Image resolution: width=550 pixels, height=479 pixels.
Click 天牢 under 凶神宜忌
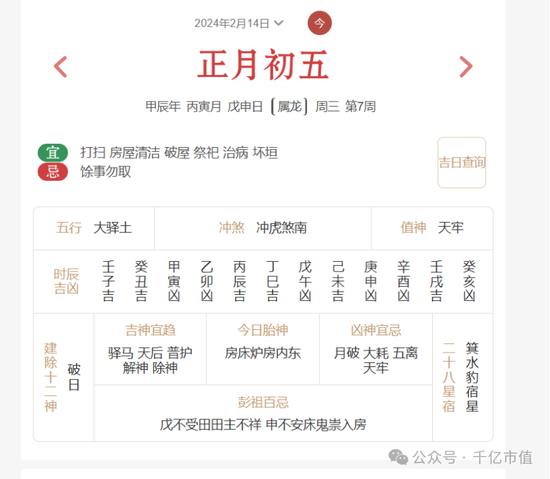376,368
